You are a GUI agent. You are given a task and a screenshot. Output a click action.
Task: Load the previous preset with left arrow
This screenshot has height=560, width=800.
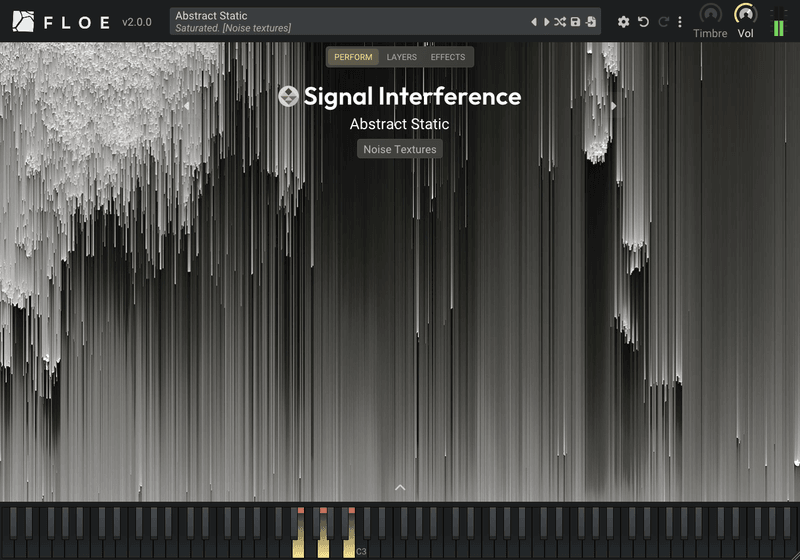(534, 22)
